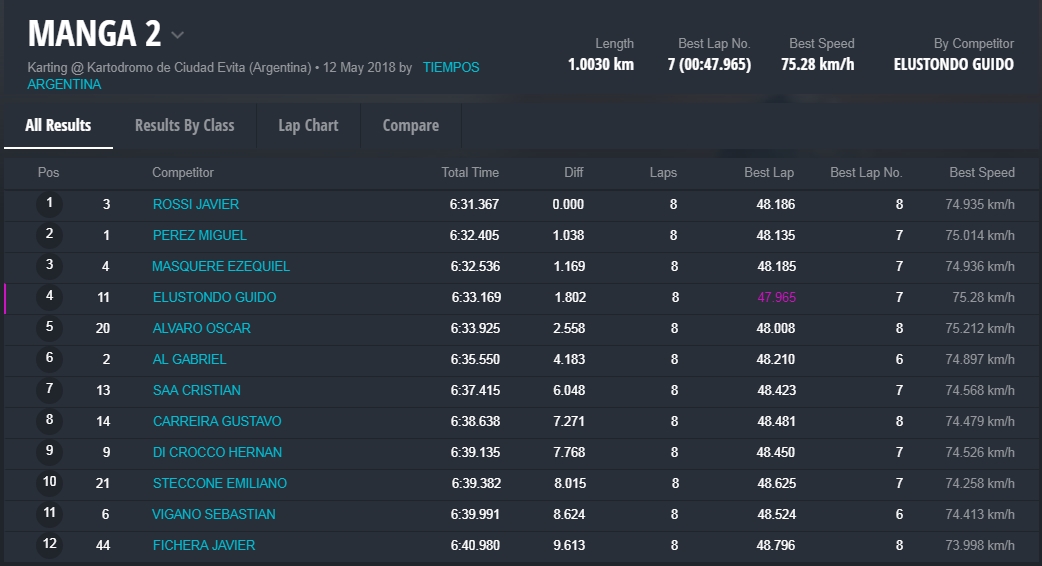Sort by the Best Lap column header

coord(768,173)
